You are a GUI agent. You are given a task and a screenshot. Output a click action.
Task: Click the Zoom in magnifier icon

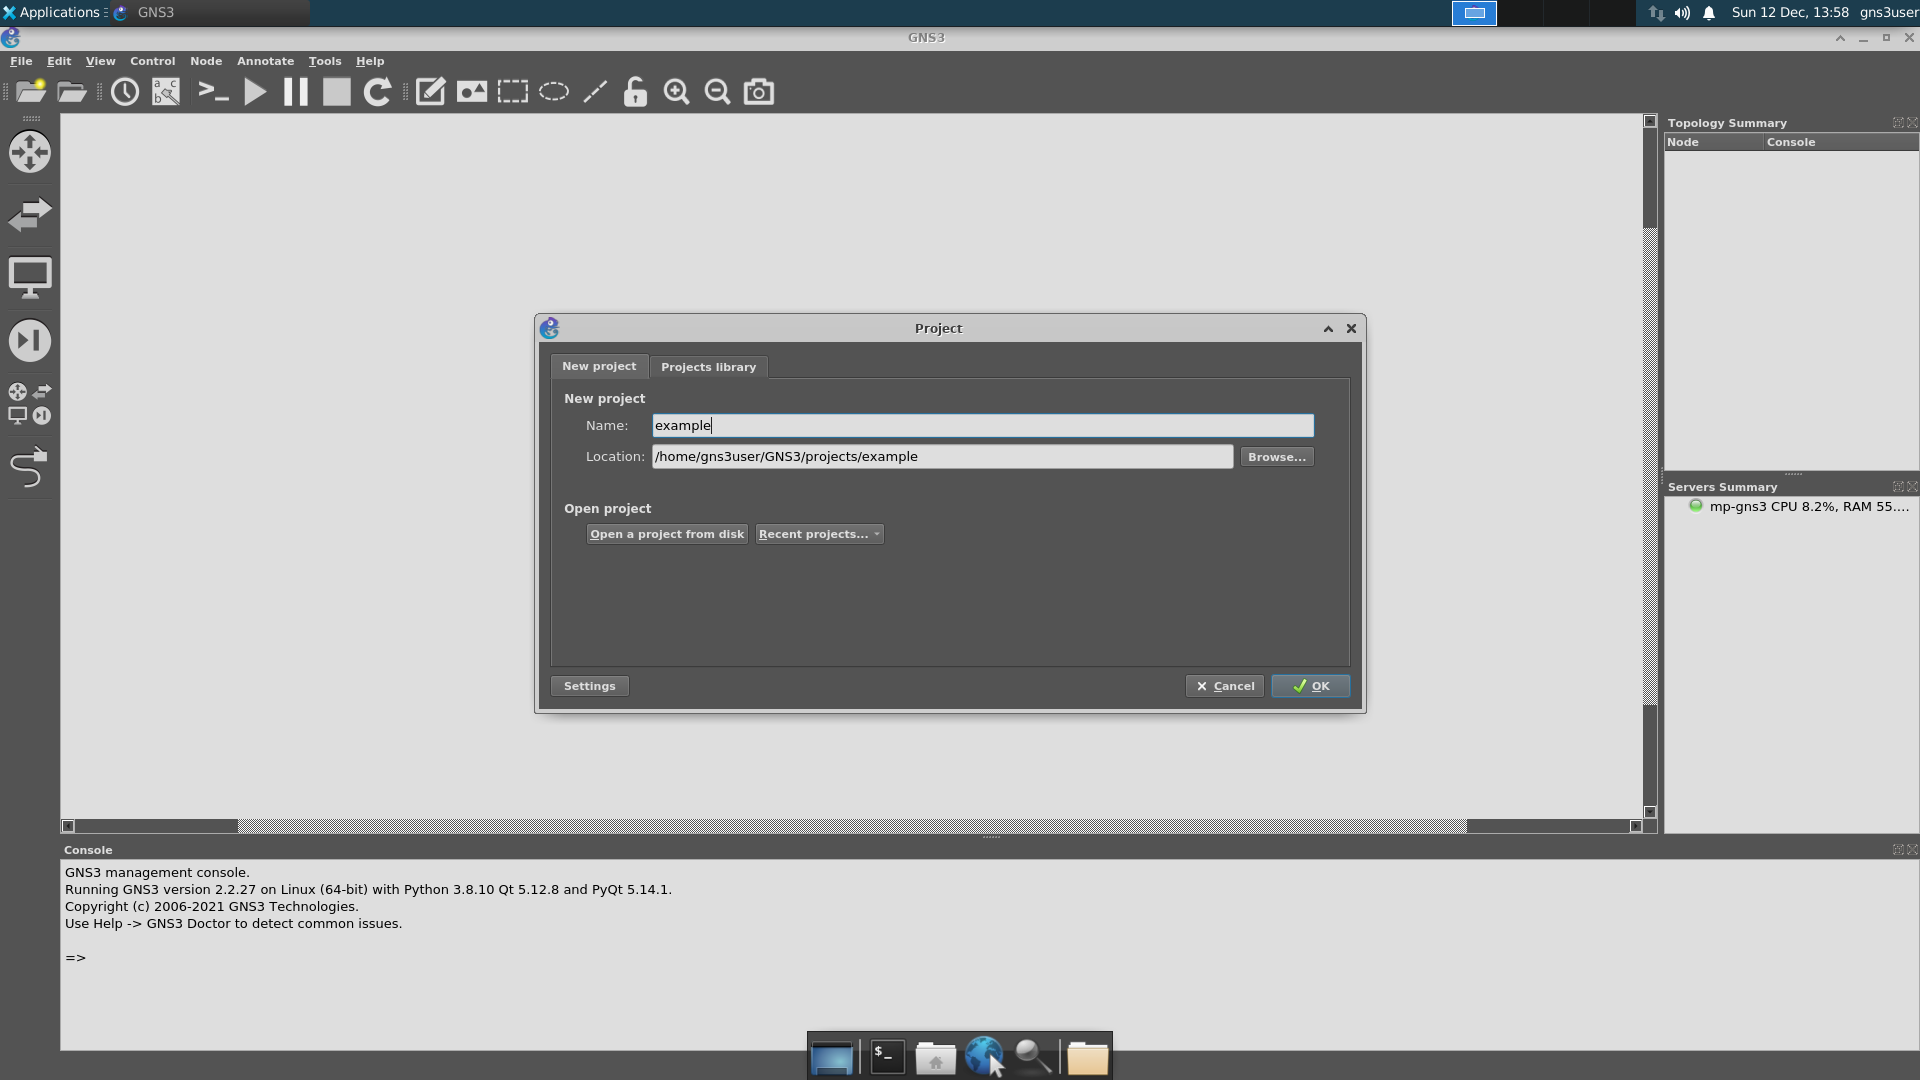[x=677, y=92]
